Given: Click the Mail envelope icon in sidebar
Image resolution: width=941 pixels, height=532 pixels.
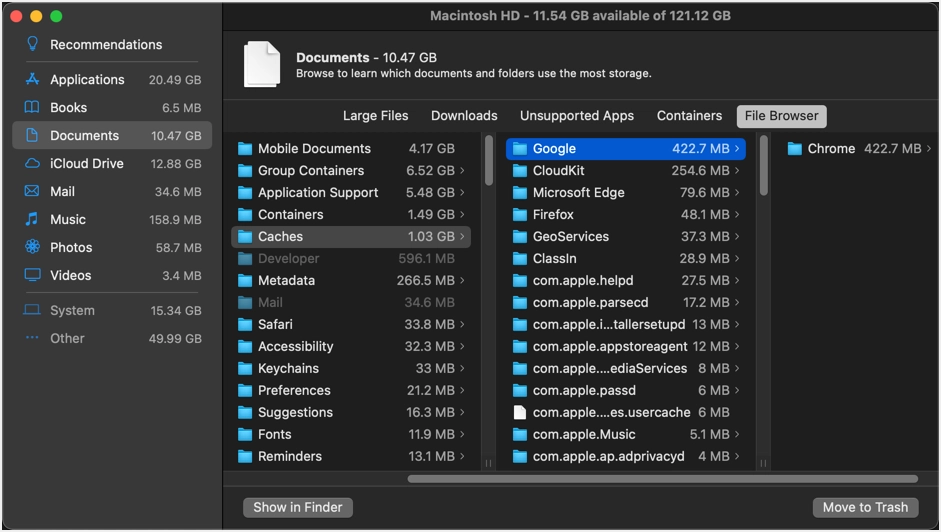Looking at the screenshot, I should [32, 191].
